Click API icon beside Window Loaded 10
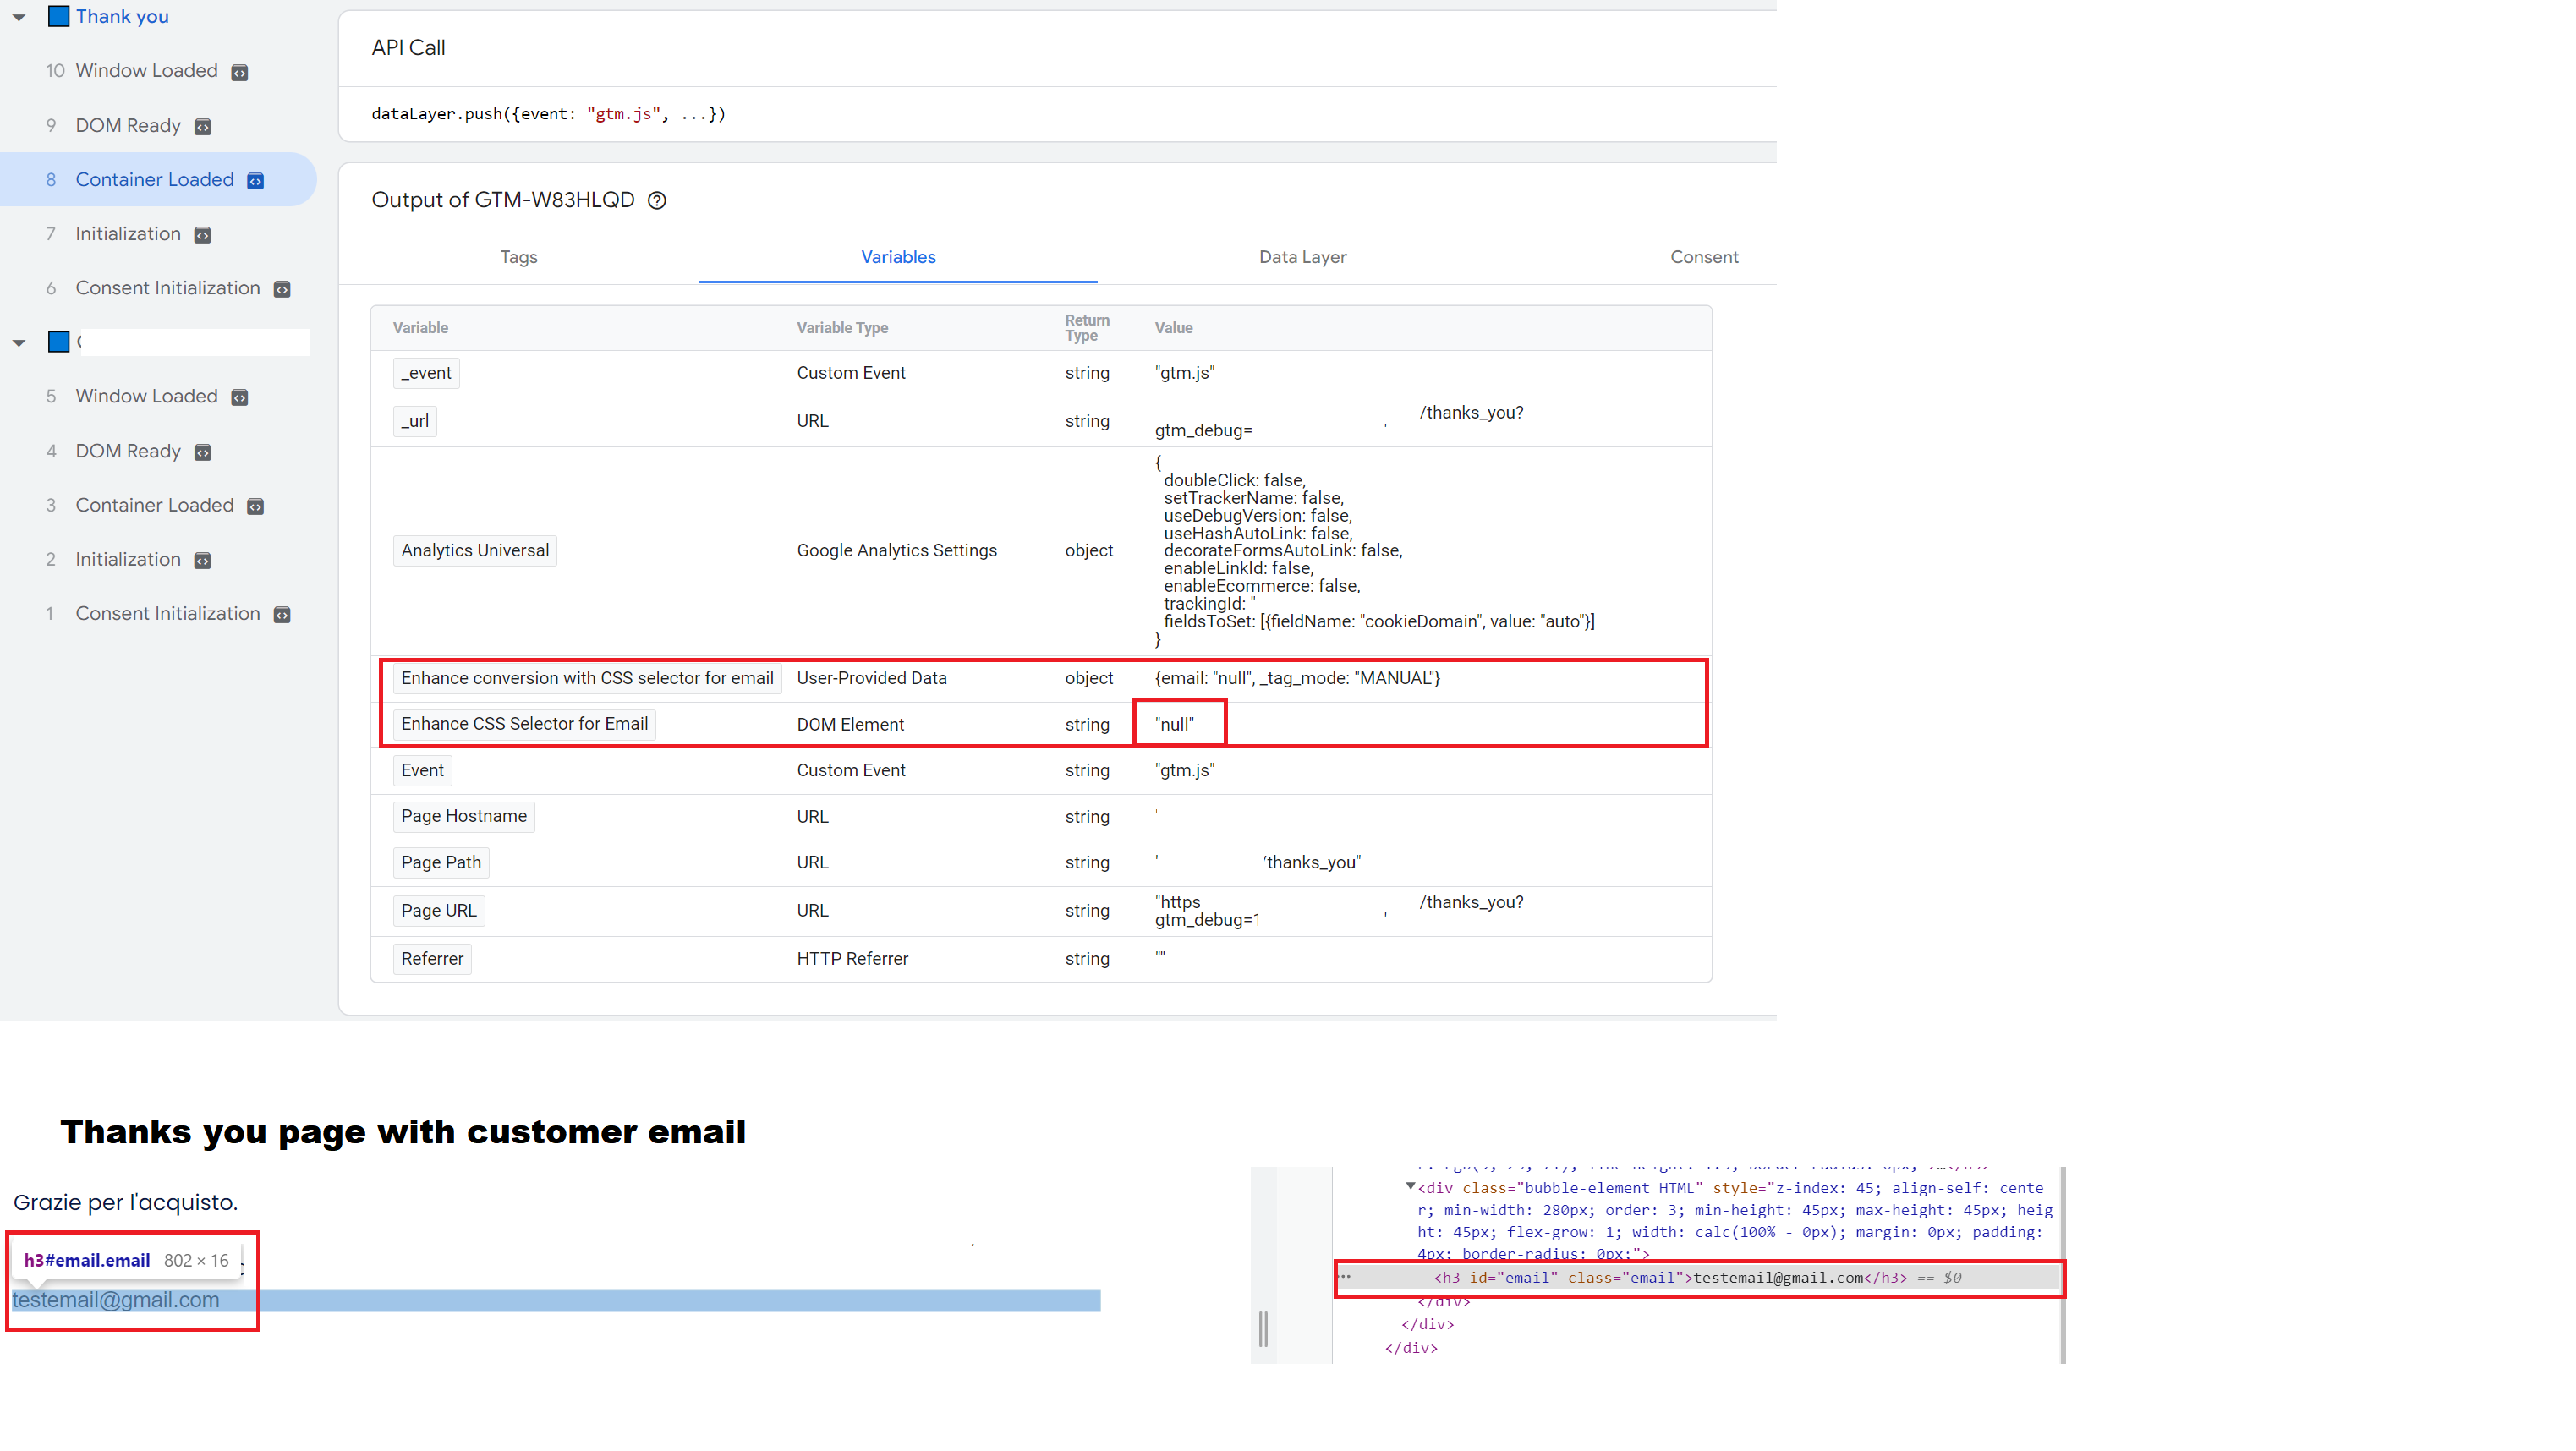Viewport: 2576px width, 1451px height. coord(240,72)
